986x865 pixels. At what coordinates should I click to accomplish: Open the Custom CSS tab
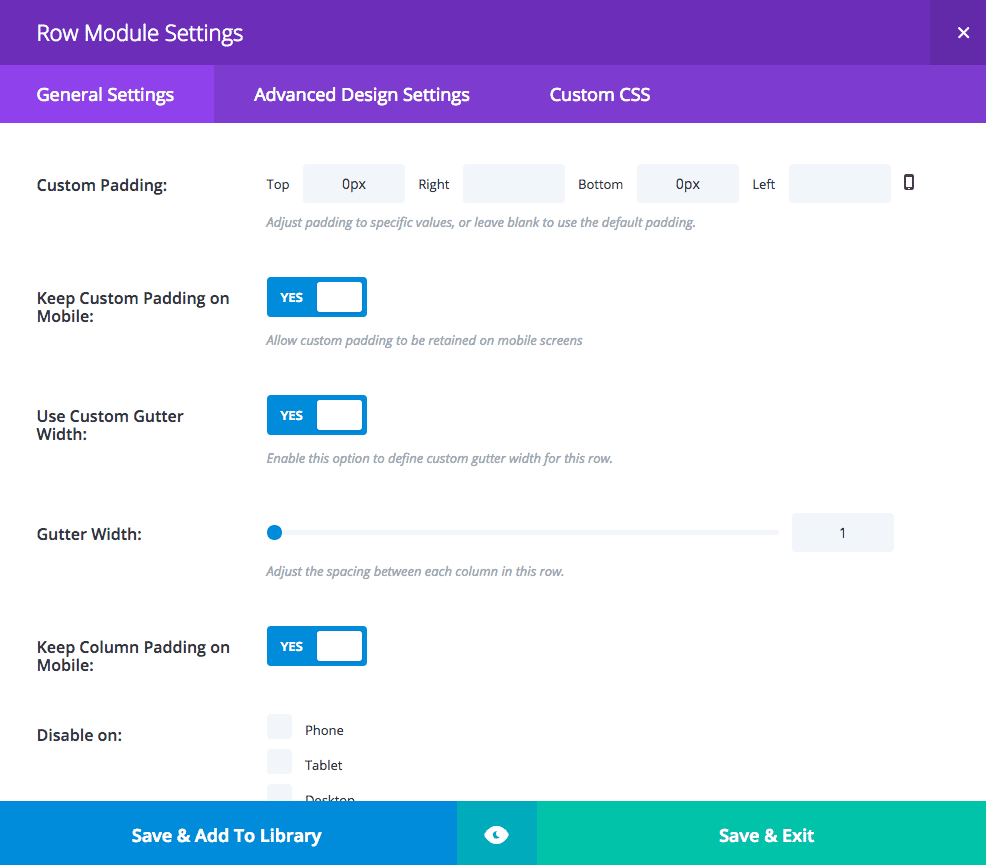pos(600,95)
